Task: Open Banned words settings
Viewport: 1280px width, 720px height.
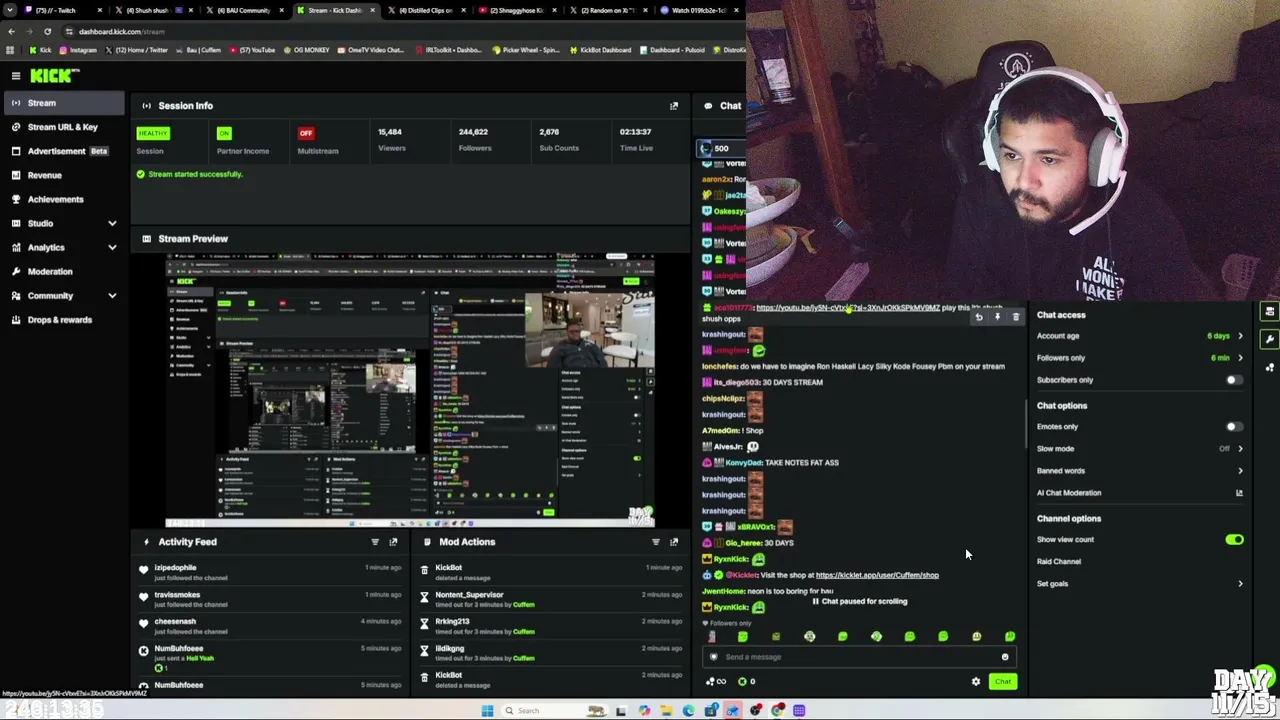Action: (x=1138, y=471)
